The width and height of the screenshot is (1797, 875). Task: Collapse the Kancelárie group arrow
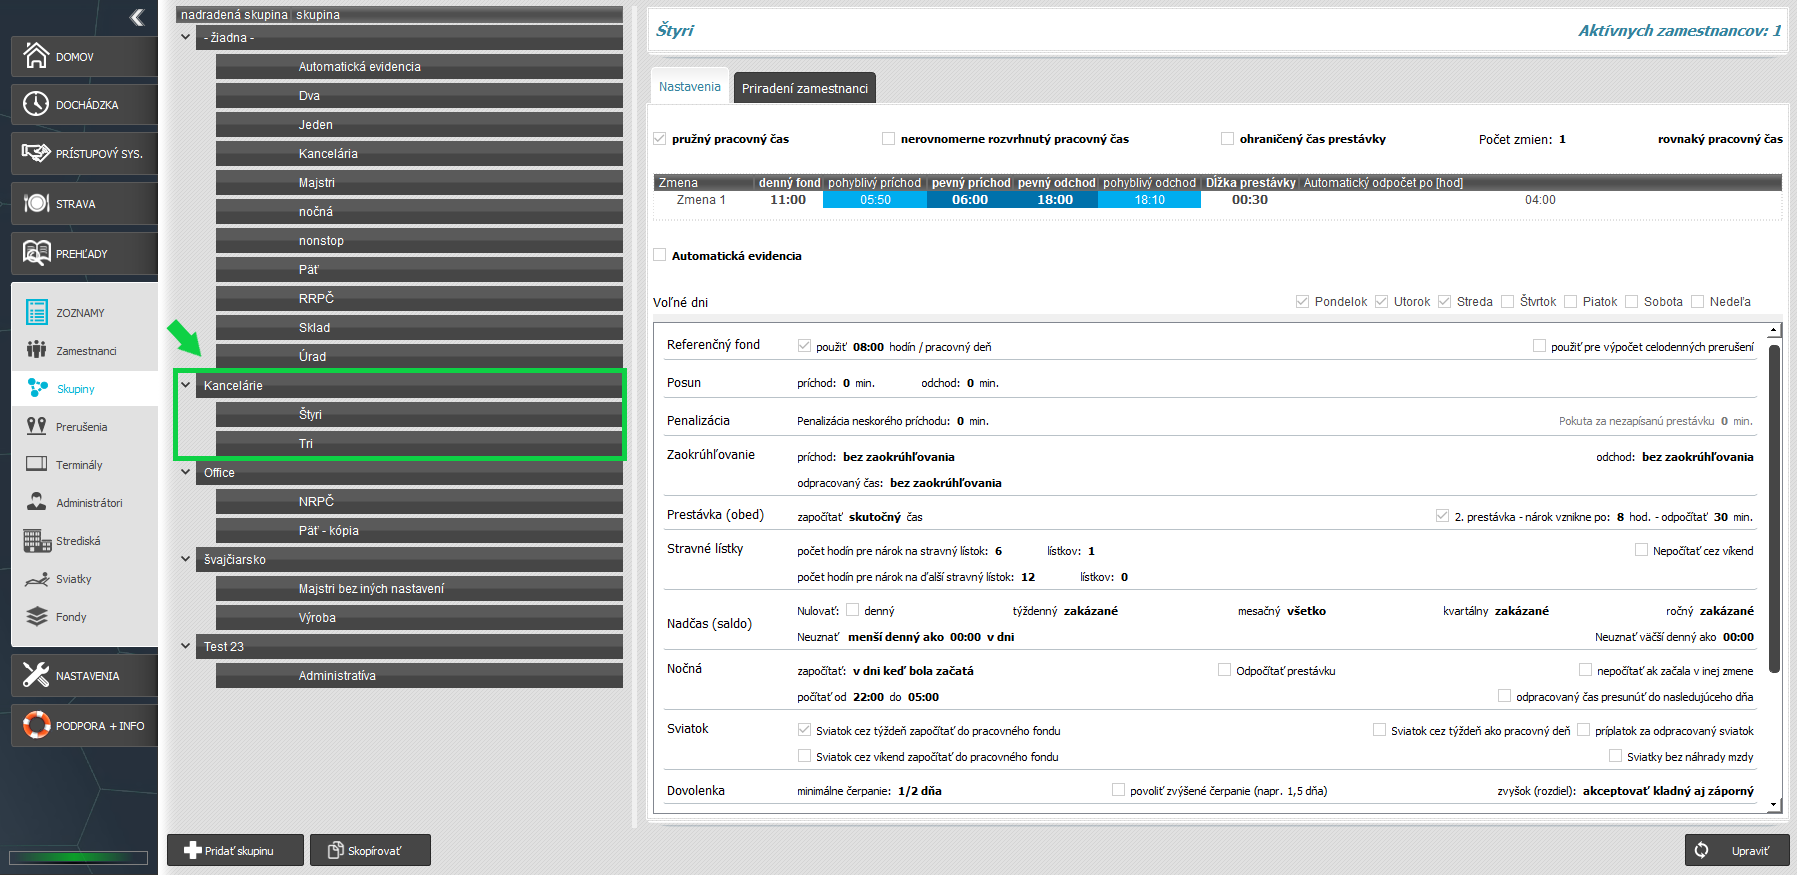pyautogui.click(x=185, y=385)
